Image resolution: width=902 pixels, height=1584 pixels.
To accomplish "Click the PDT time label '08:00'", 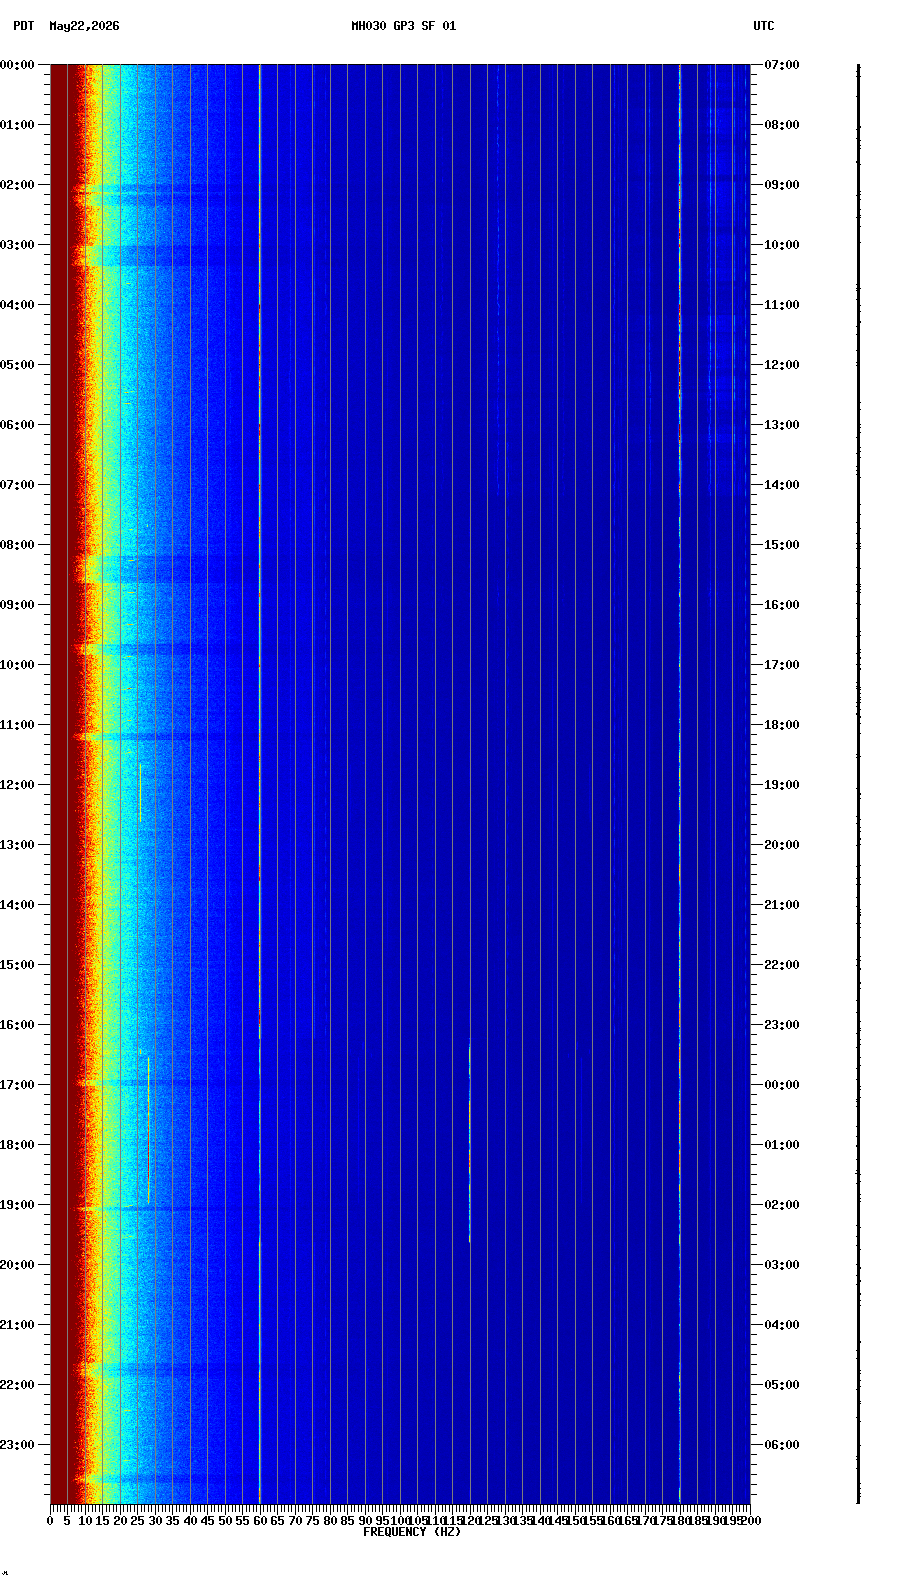I will click(x=17, y=545).
